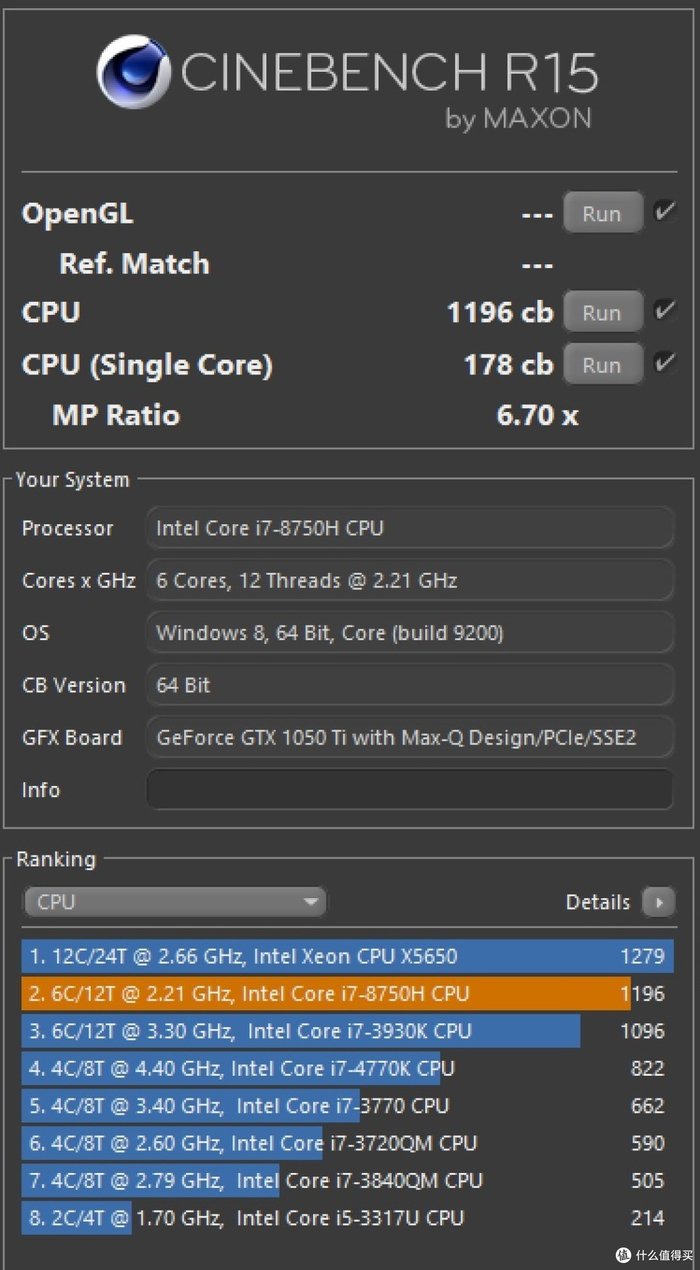Viewport: 700px width, 1270px height.
Task: Click into the Info text field
Action: [x=410, y=789]
